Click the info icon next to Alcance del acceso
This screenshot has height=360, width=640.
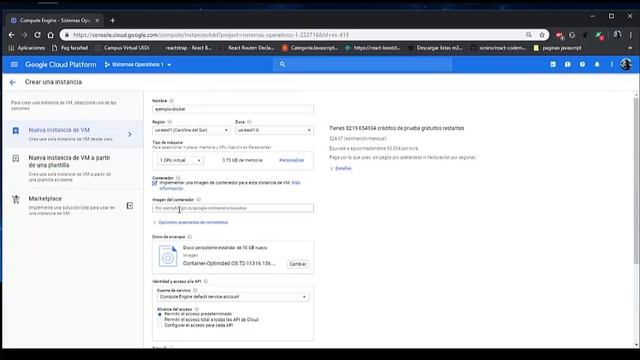(197, 309)
